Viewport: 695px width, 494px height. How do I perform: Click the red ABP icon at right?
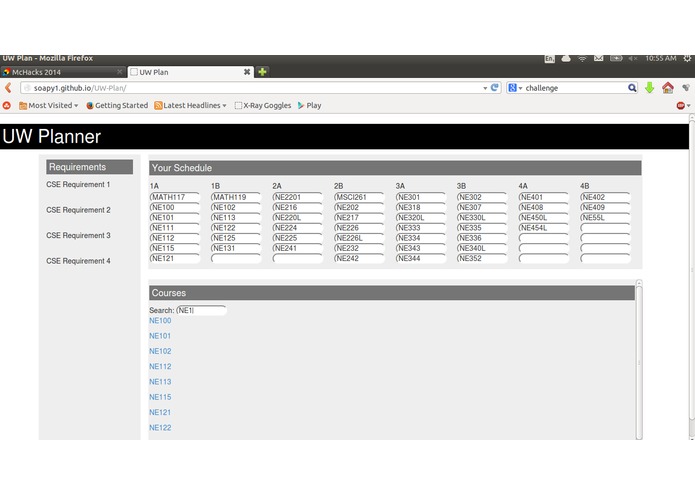tap(680, 105)
